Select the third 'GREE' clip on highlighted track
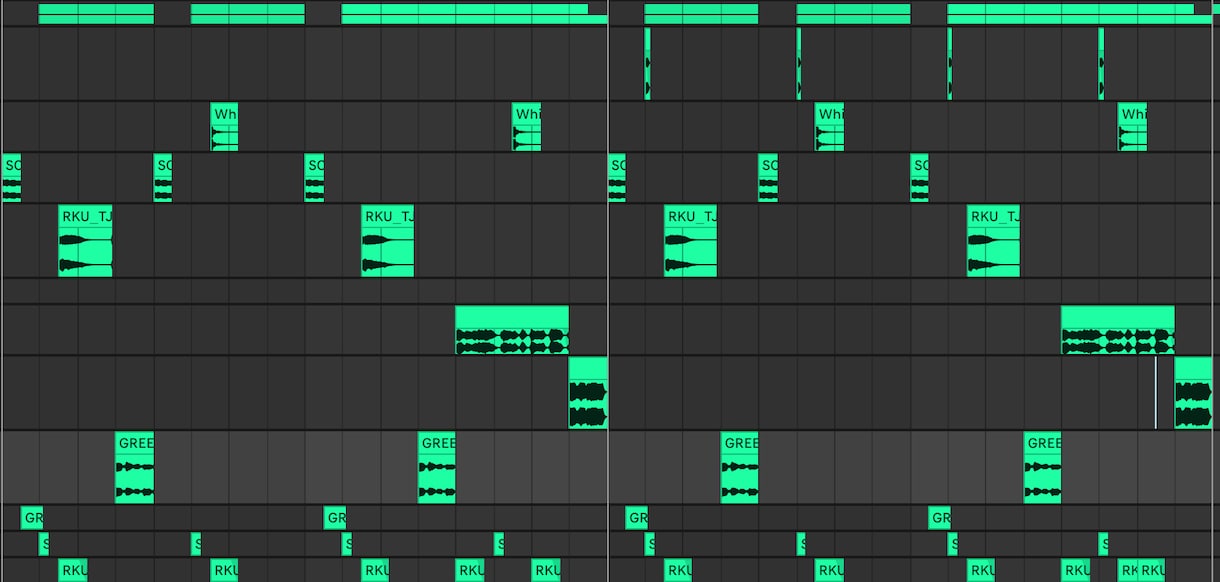Image resolution: width=1220 pixels, height=582 pixels. pyautogui.click(x=740, y=468)
